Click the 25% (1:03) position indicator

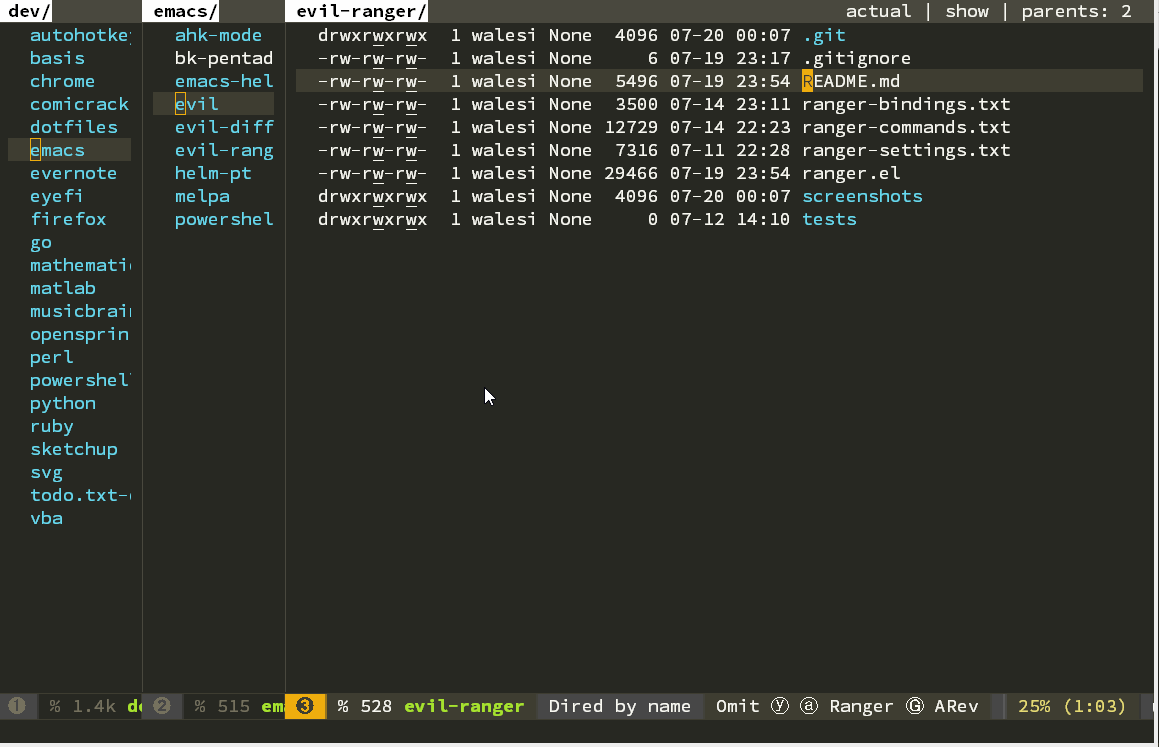[x=1072, y=706]
